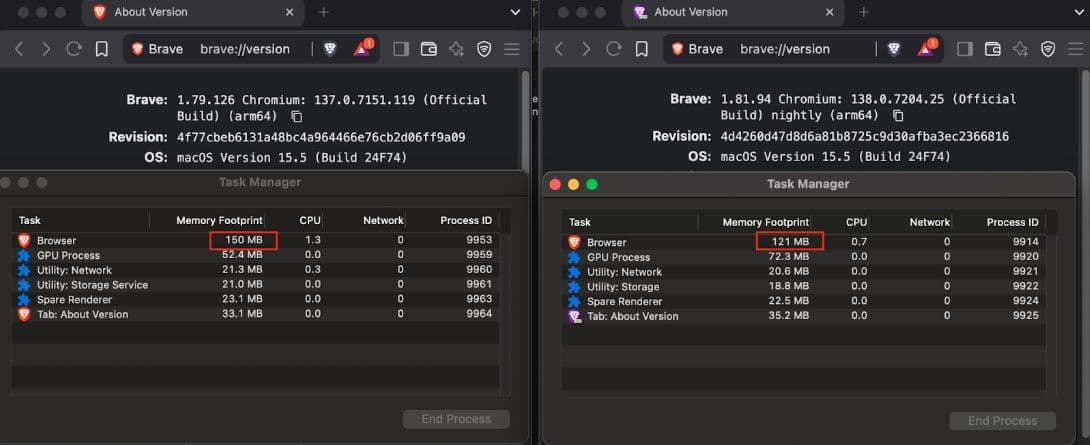Click revision hash 4d4260d4 in the right window

[865, 137]
